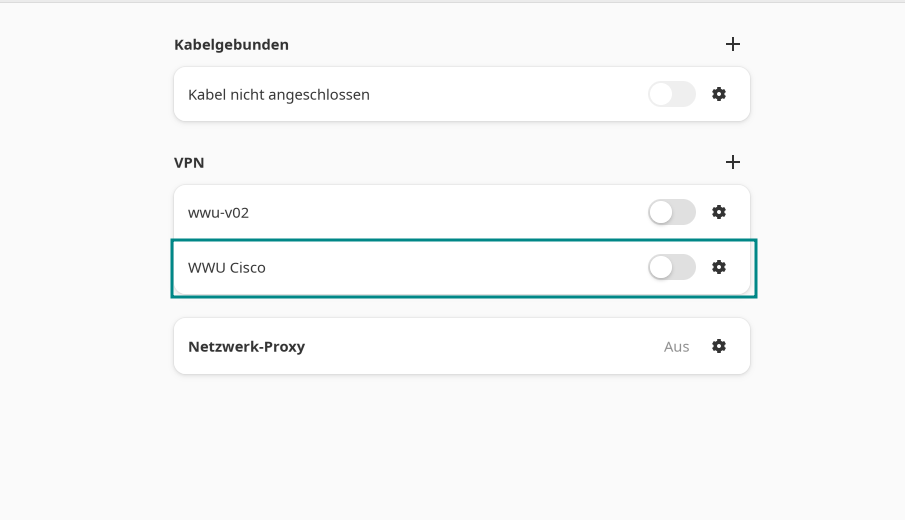Viewport: 905px width, 520px height.
Task: Open the Netzwerk-Proxy gear settings
Action: [719, 346]
